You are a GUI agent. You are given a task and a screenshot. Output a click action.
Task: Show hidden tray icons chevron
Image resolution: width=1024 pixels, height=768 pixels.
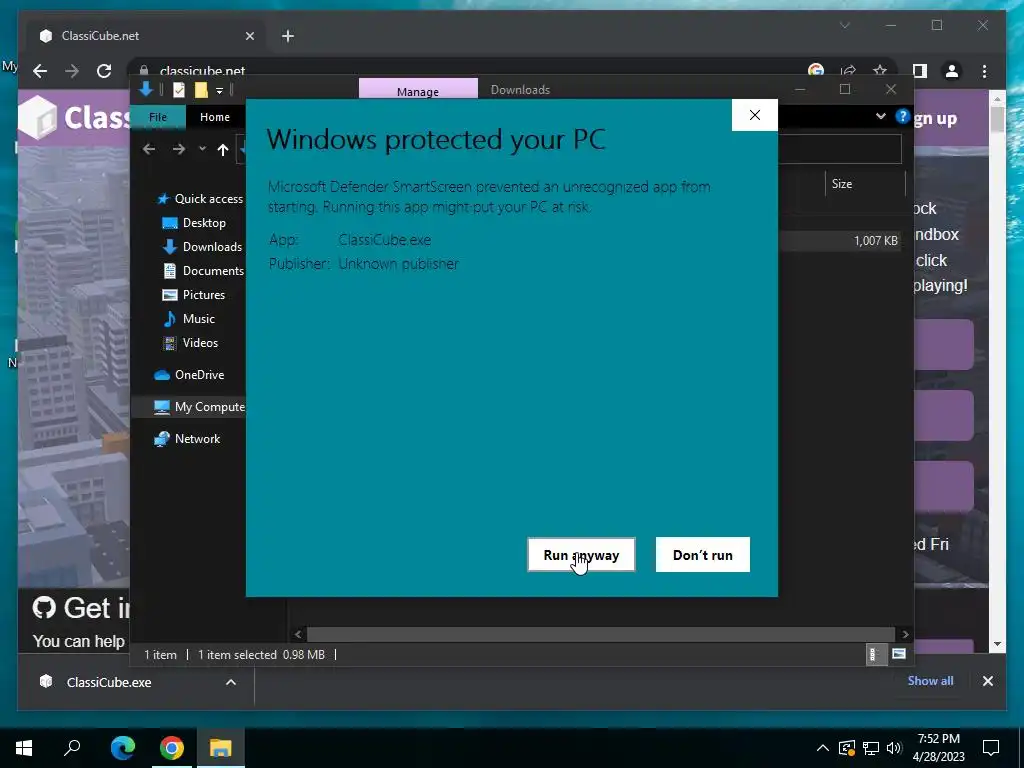[x=823, y=748]
